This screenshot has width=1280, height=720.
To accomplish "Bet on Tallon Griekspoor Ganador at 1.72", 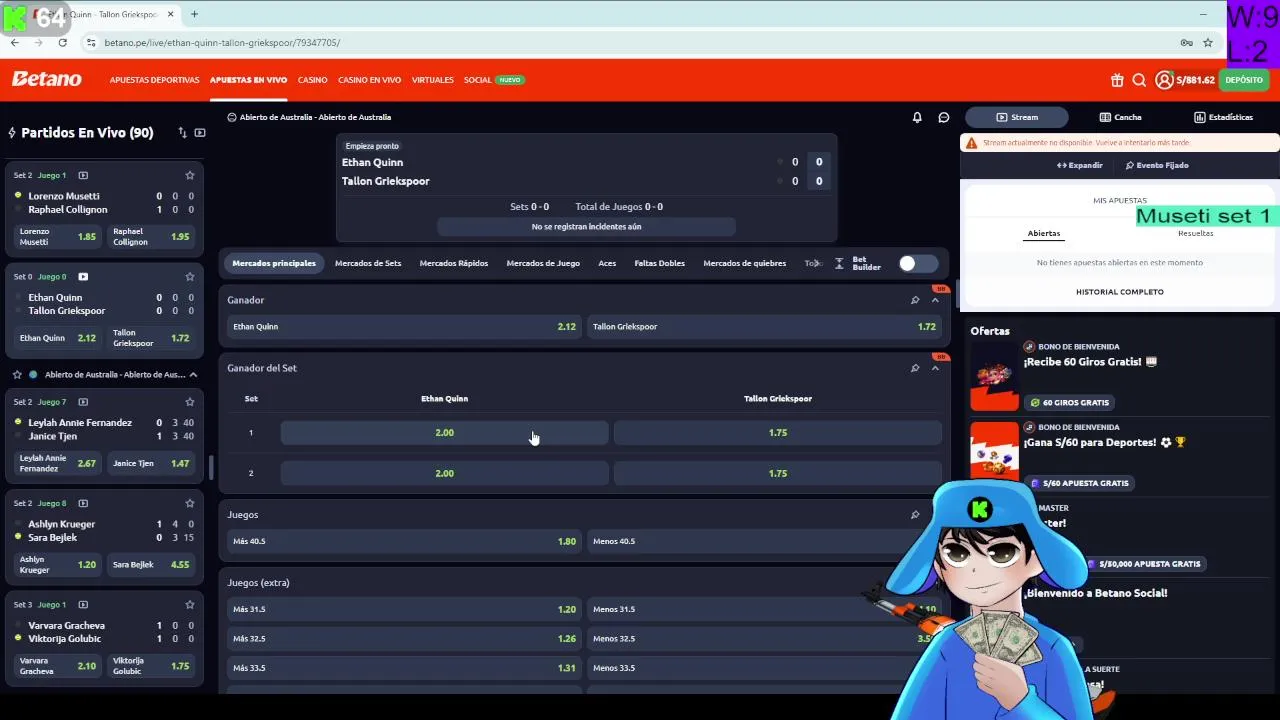I will coord(764,327).
